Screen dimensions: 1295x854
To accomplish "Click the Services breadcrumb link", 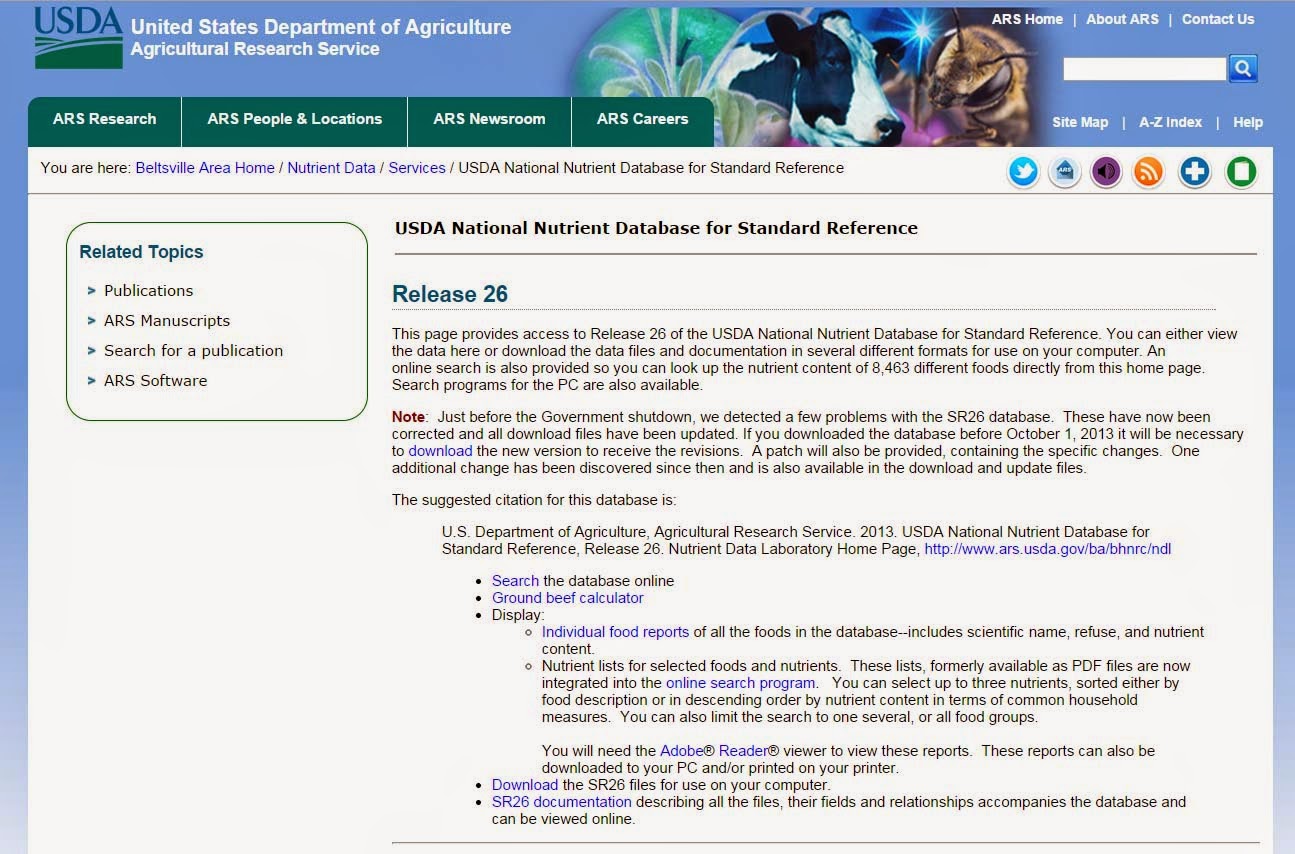I will pyautogui.click(x=417, y=168).
